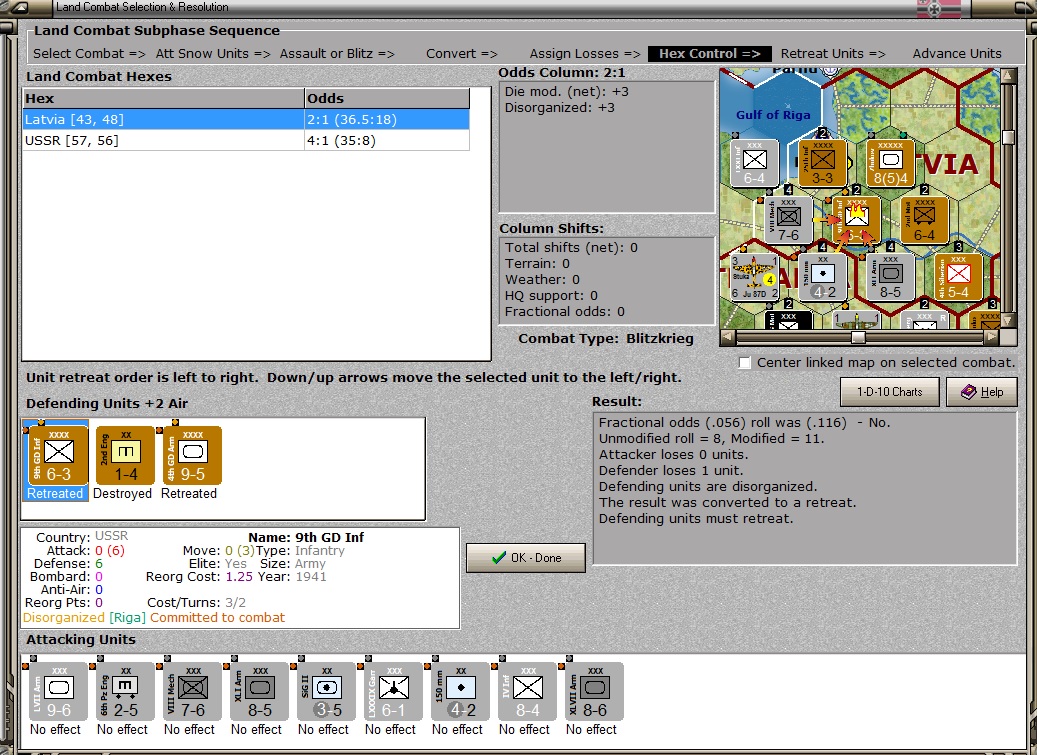Click the 3-3 infantry counter on map
Image resolution: width=1037 pixels, height=755 pixels.
coord(822,163)
